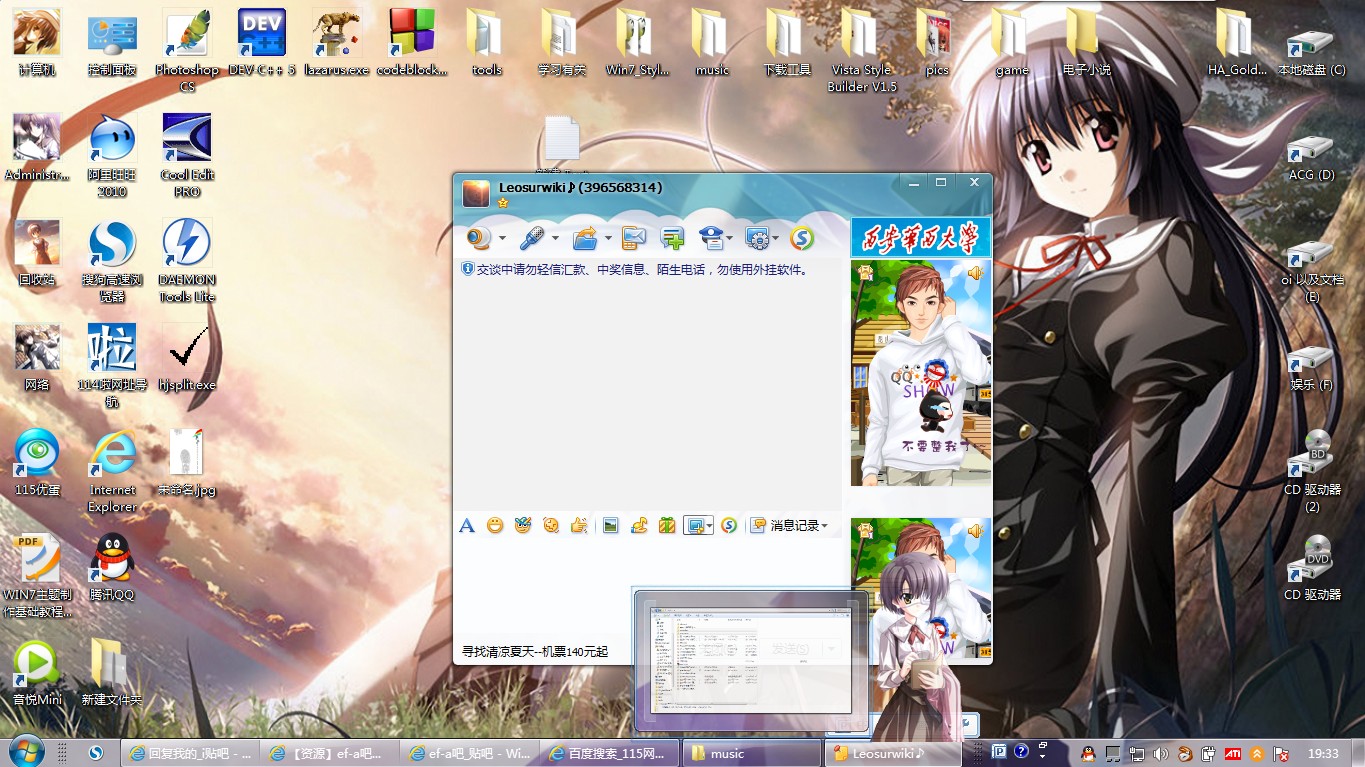Open the font settings letter A icon
This screenshot has width=1365, height=767.
coord(467,525)
